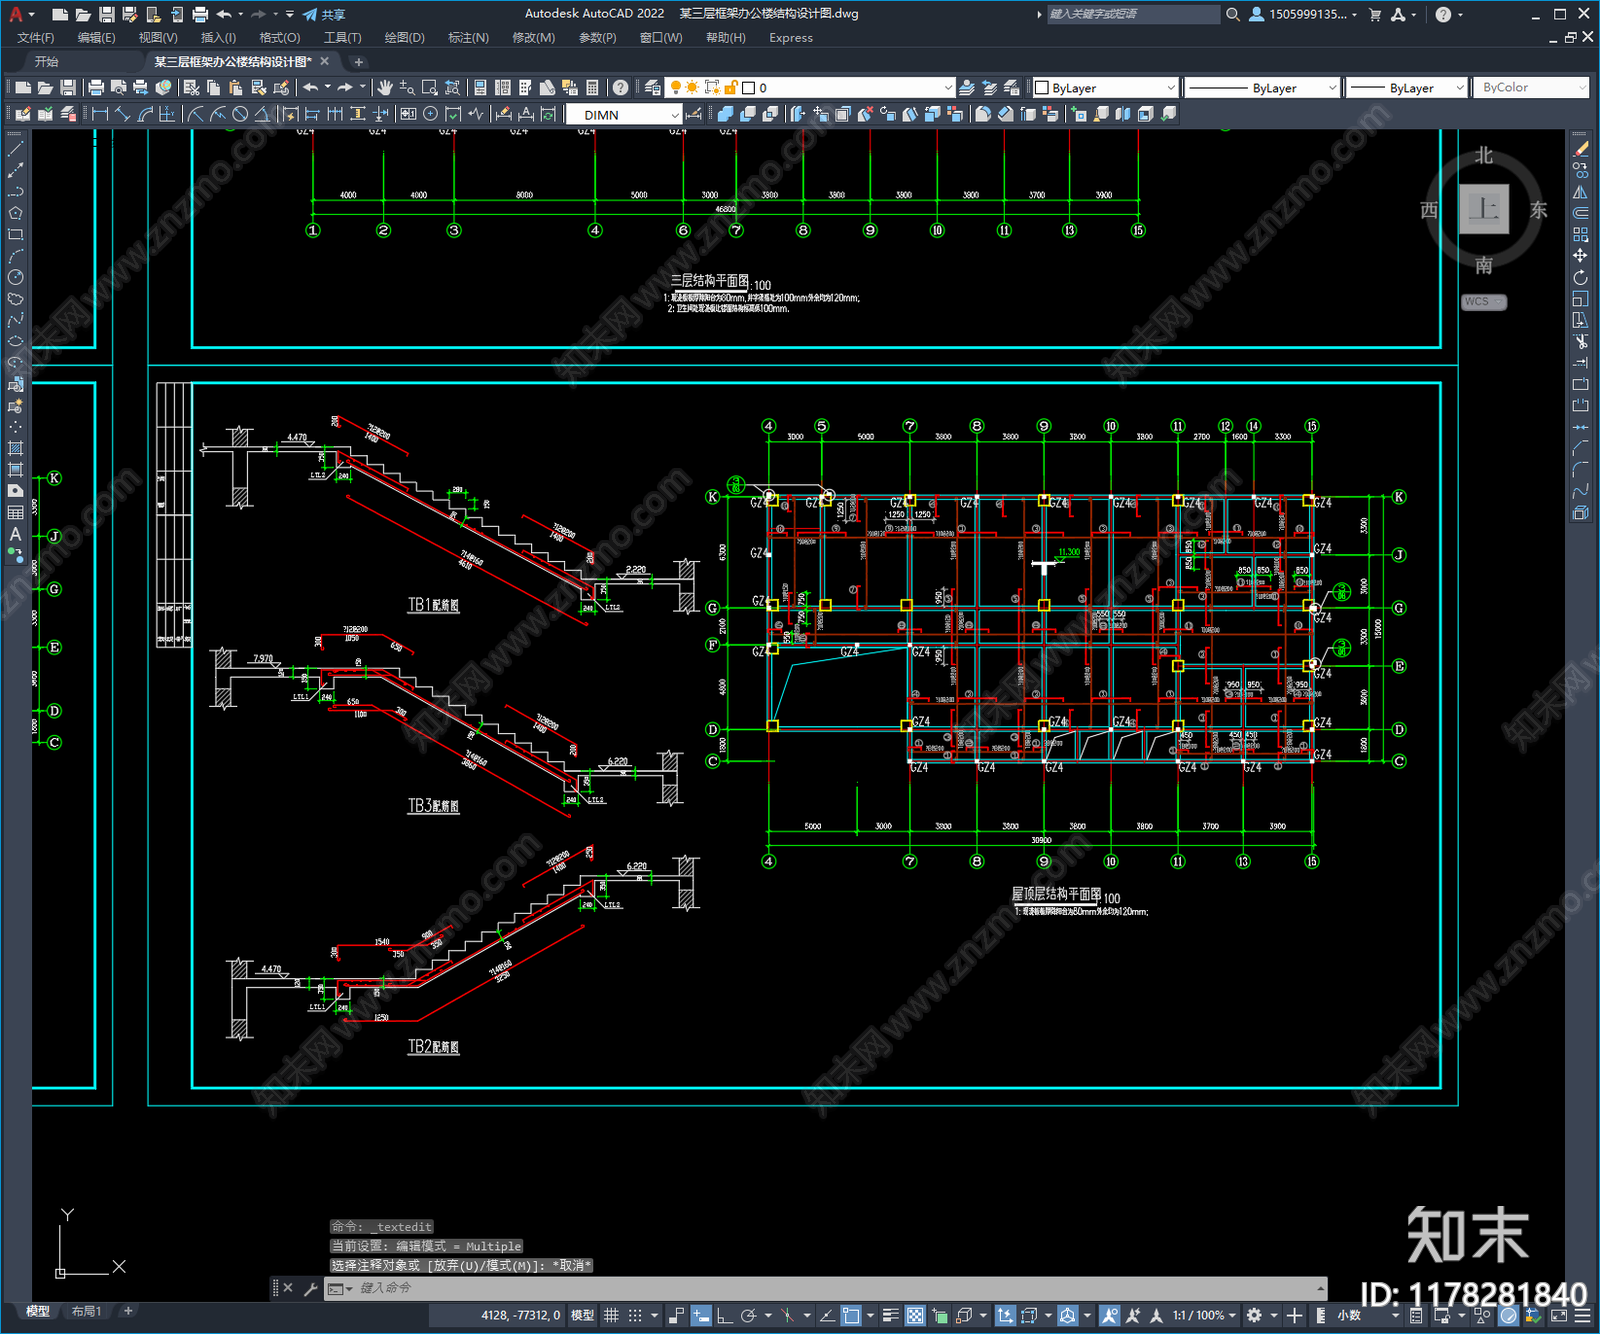Click Plot printer icon in title bar

200,14
